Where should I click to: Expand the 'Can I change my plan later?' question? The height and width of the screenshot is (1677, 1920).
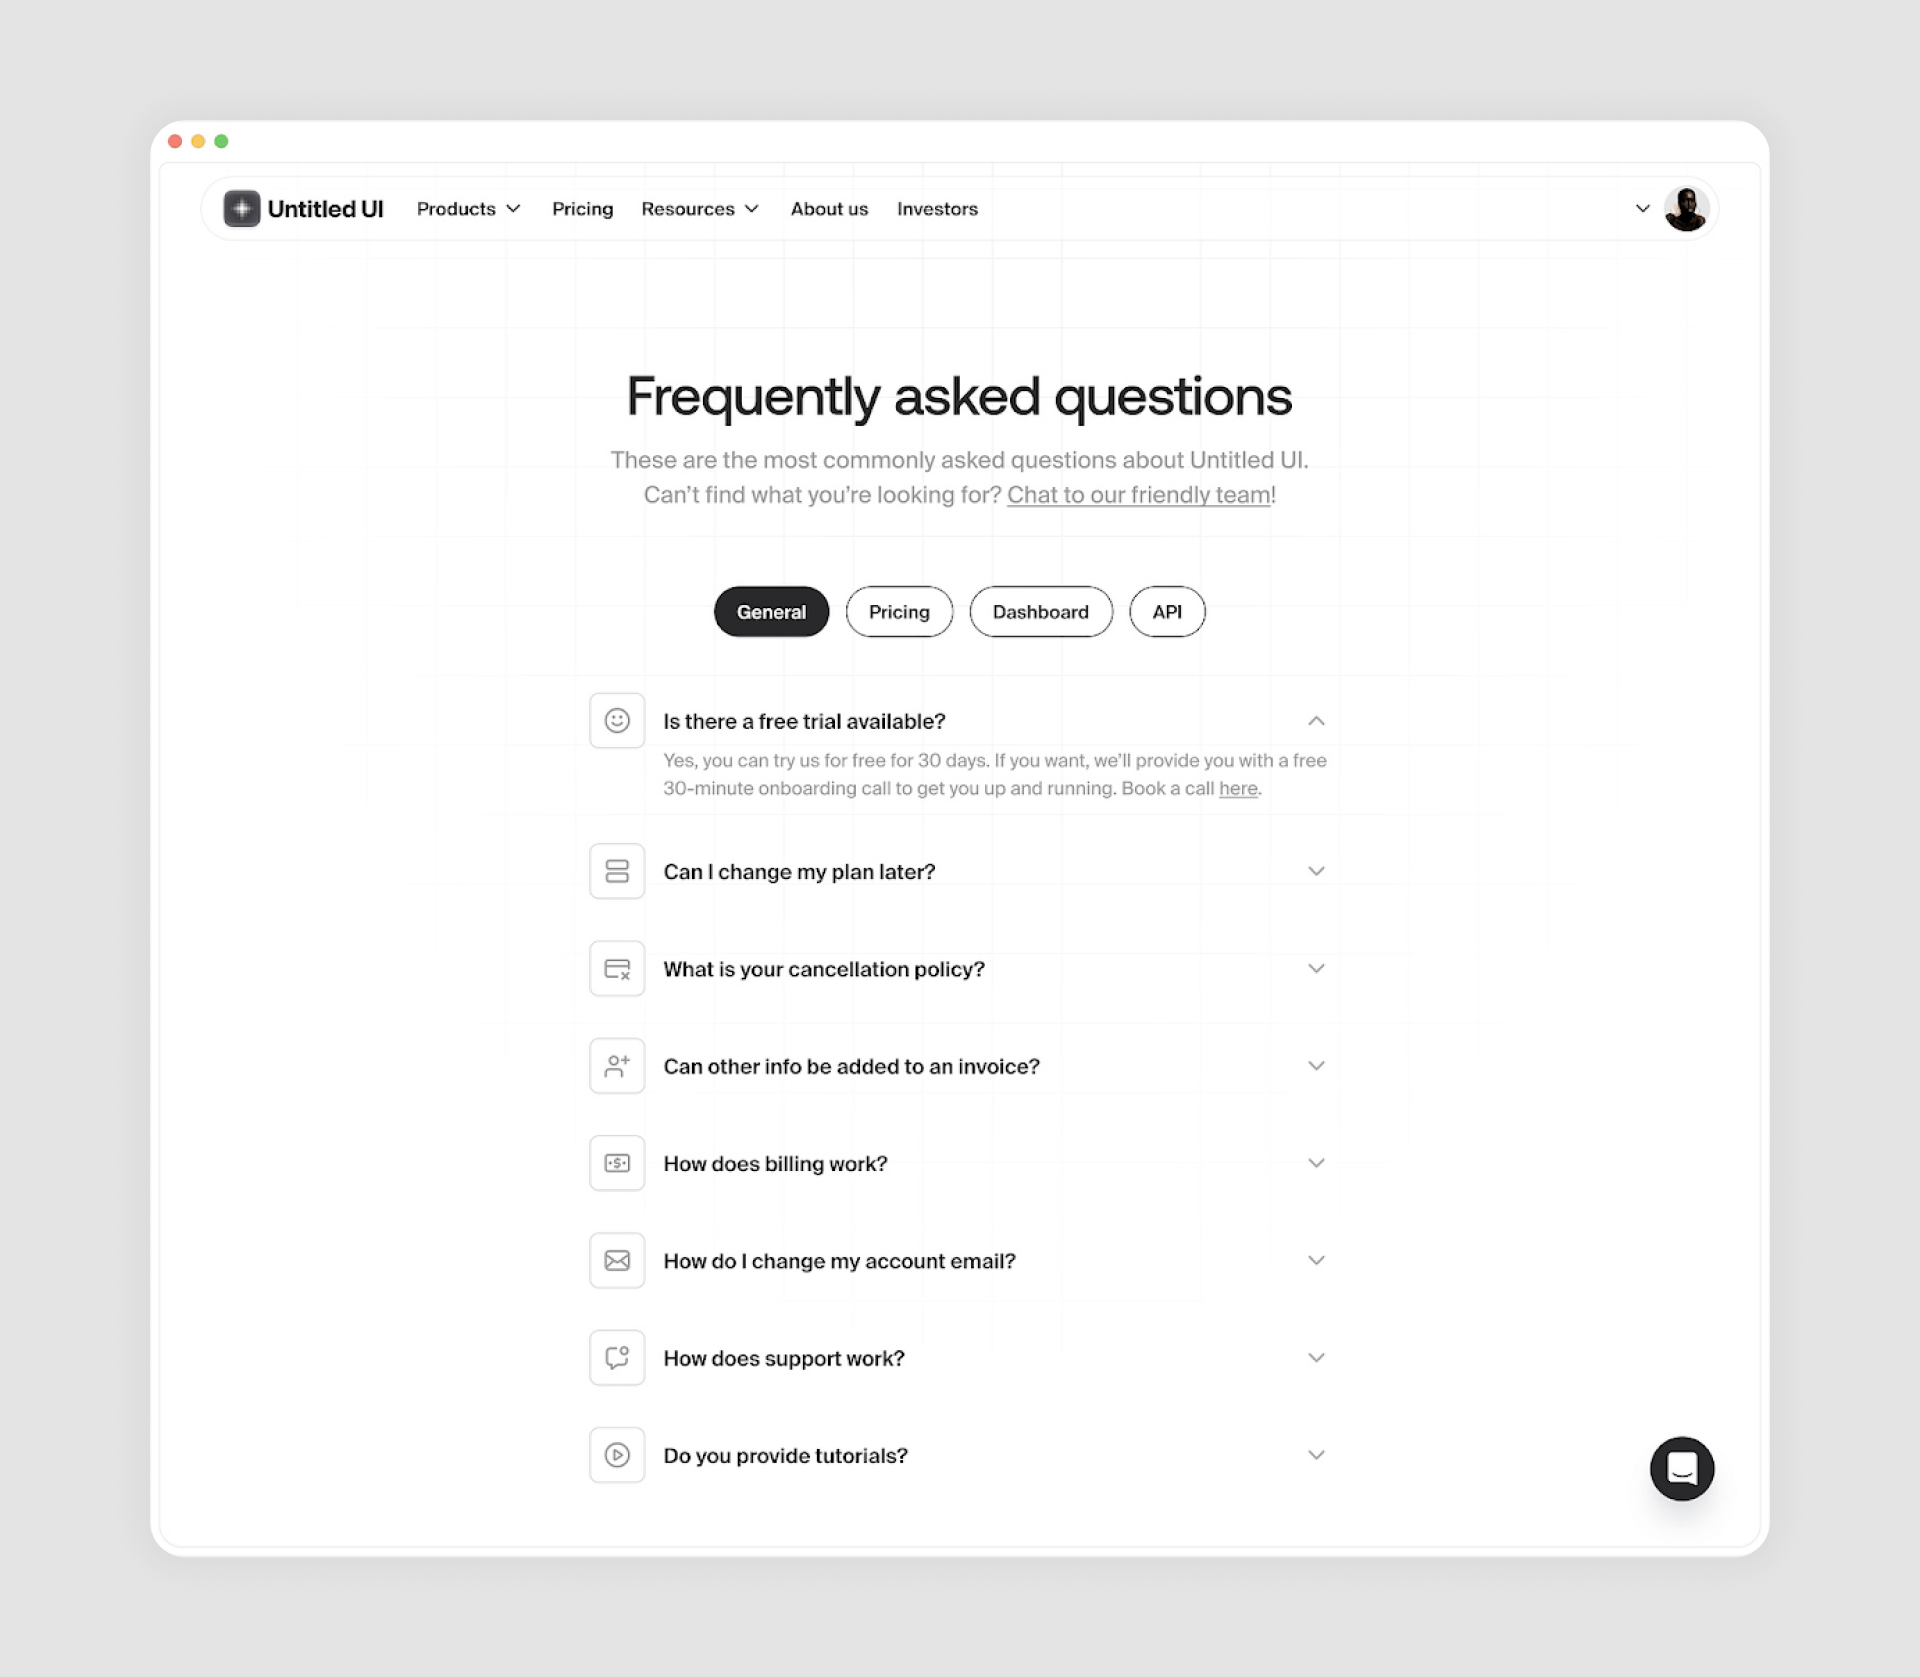[x=1318, y=870]
